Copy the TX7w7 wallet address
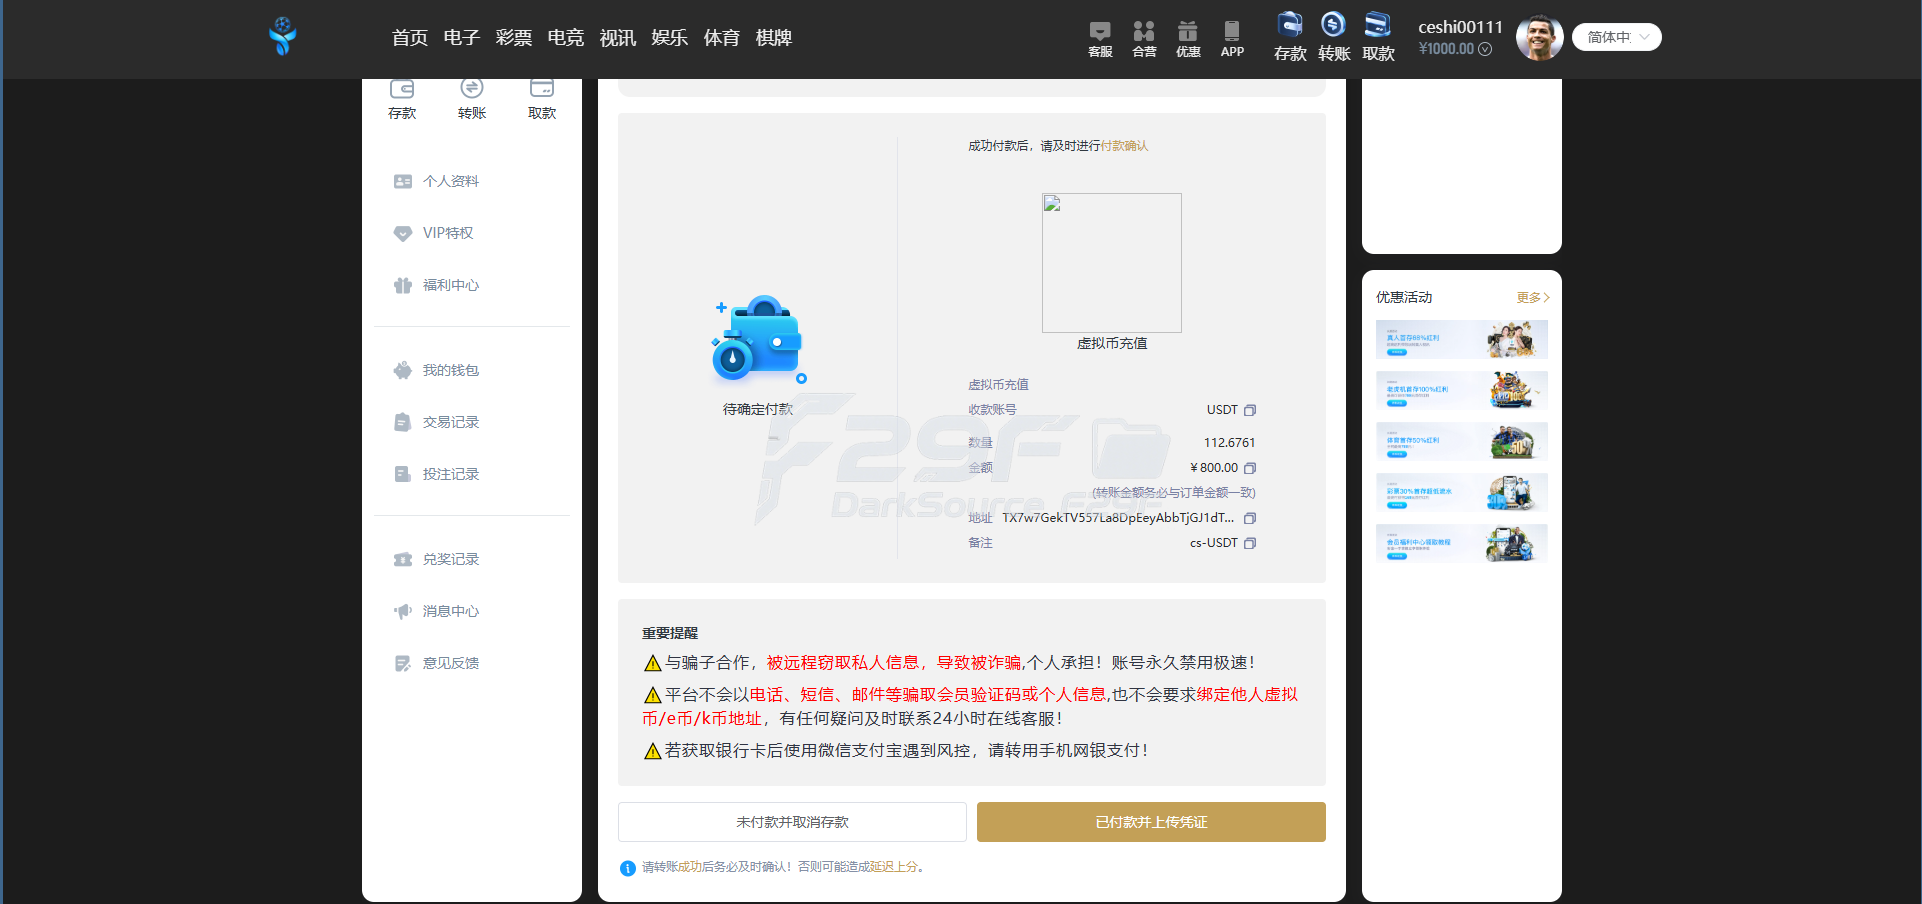 point(1250,518)
